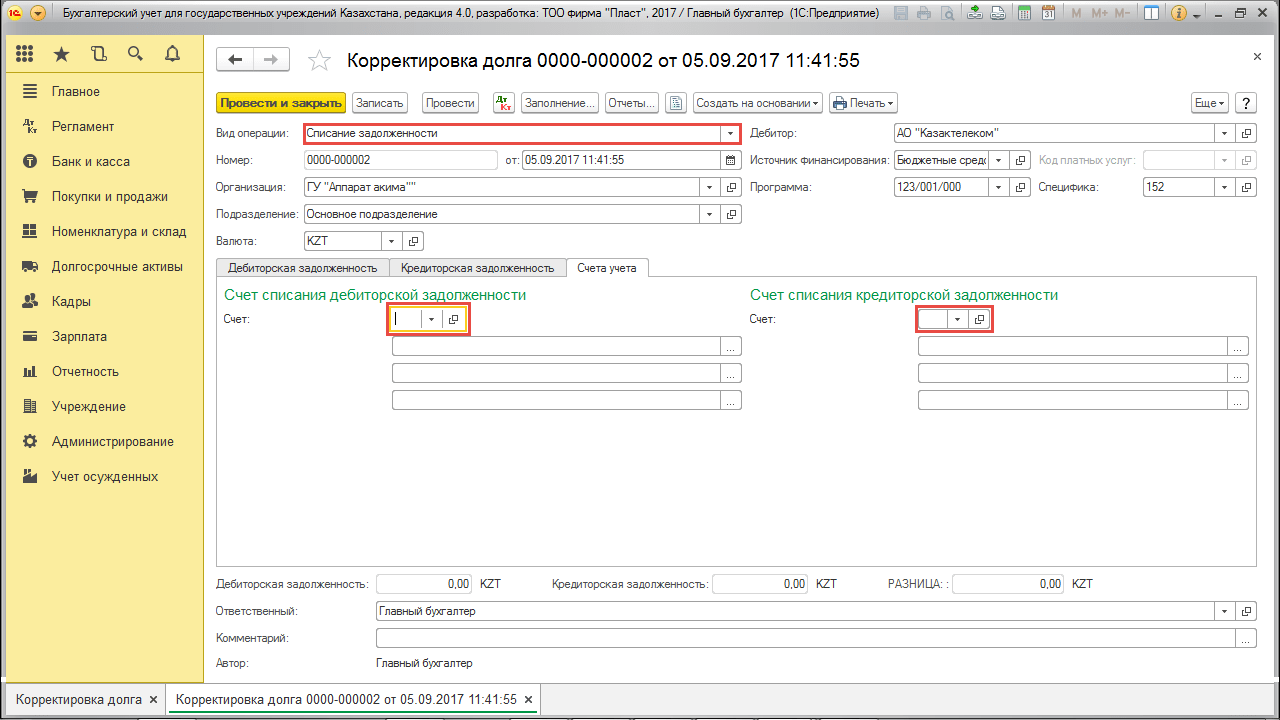Screen dimensions: 1280x720
Task: Open notifications bell icon
Action: point(172,54)
